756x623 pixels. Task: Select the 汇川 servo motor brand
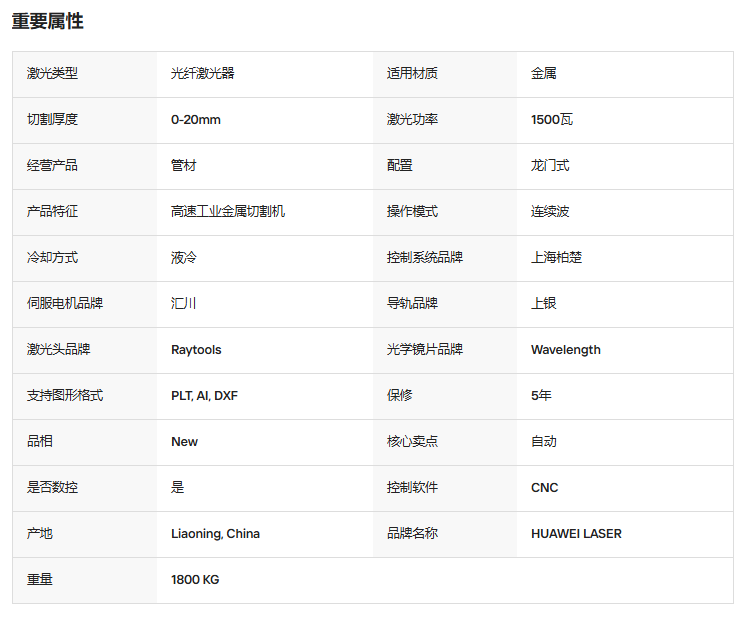(x=183, y=303)
